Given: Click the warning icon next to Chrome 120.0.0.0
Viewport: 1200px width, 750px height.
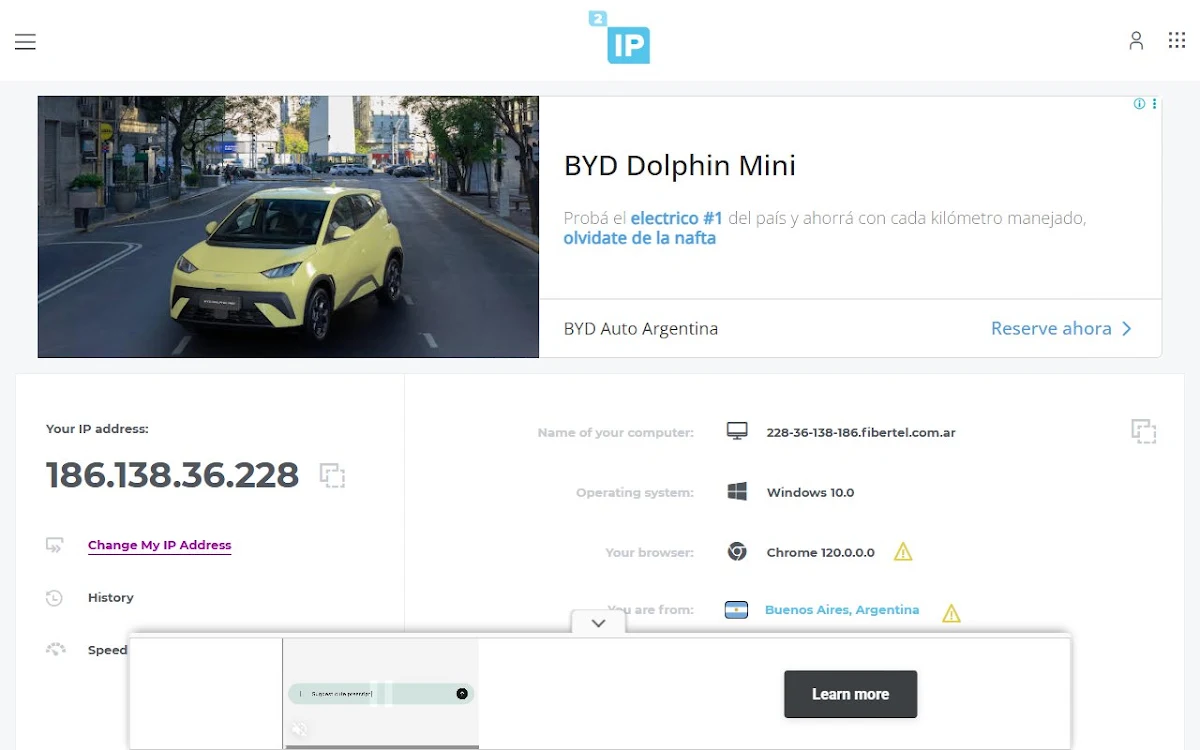Looking at the screenshot, I should 903,551.
